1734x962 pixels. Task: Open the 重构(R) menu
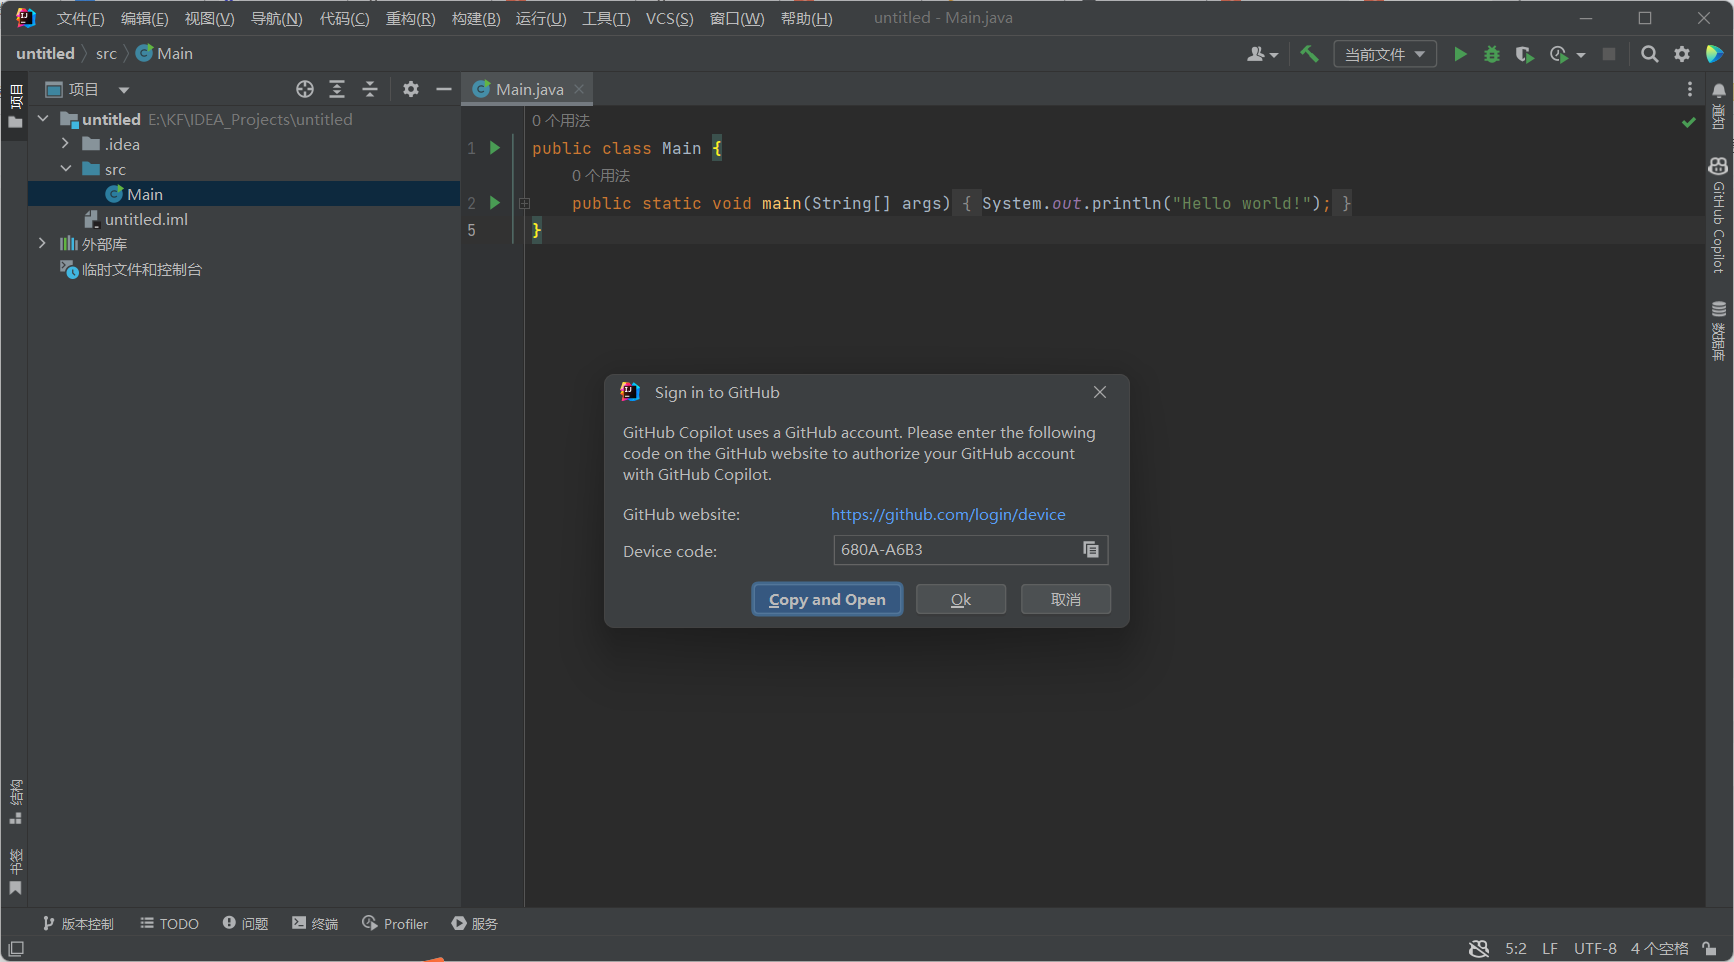coord(410,19)
